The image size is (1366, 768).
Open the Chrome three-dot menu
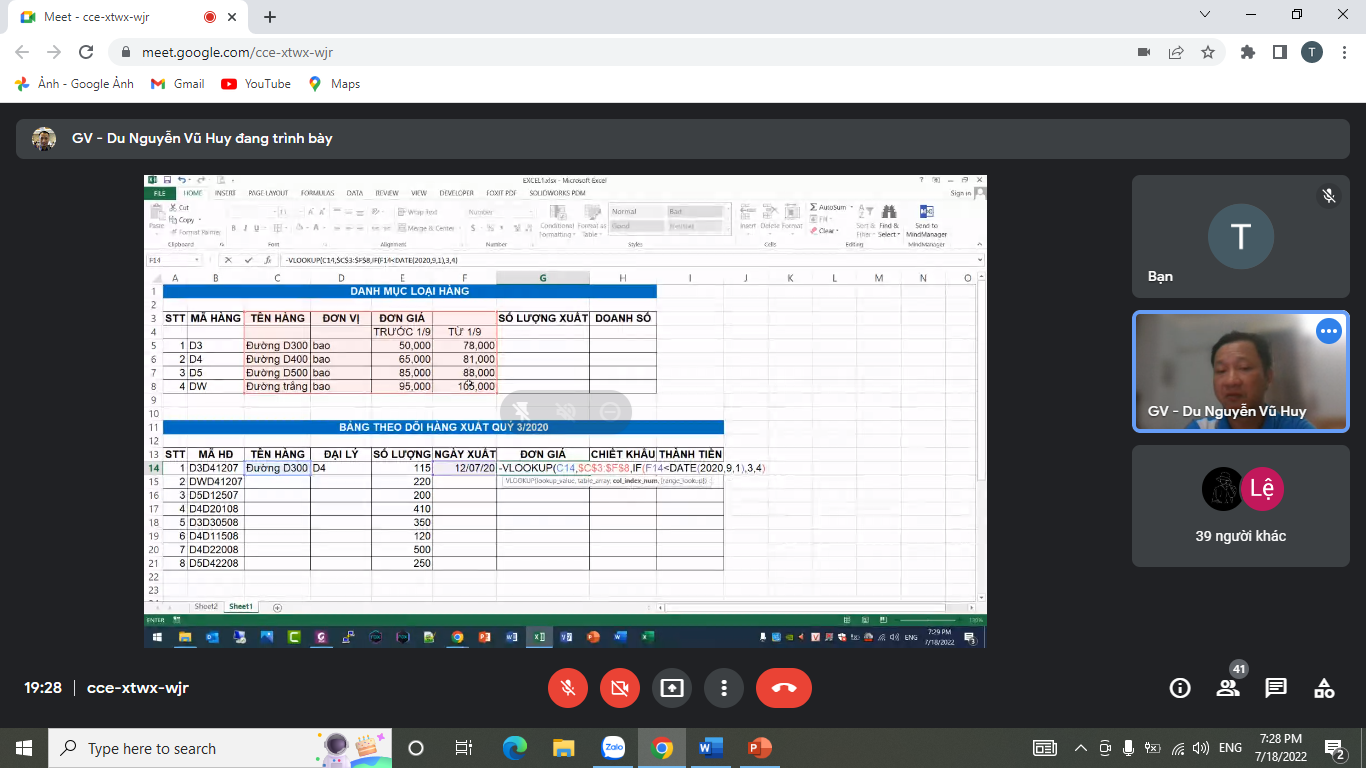coord(1343,52)
